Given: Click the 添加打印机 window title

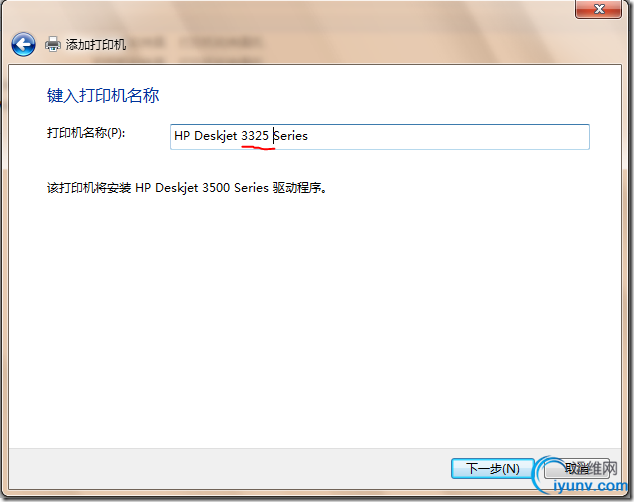Looking at the screenshot, I should click(x=96, y=44).
